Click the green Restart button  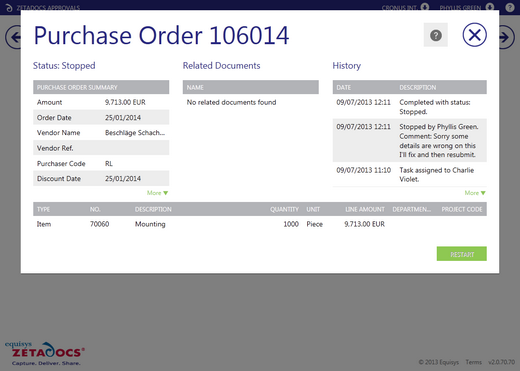[462, 254]
